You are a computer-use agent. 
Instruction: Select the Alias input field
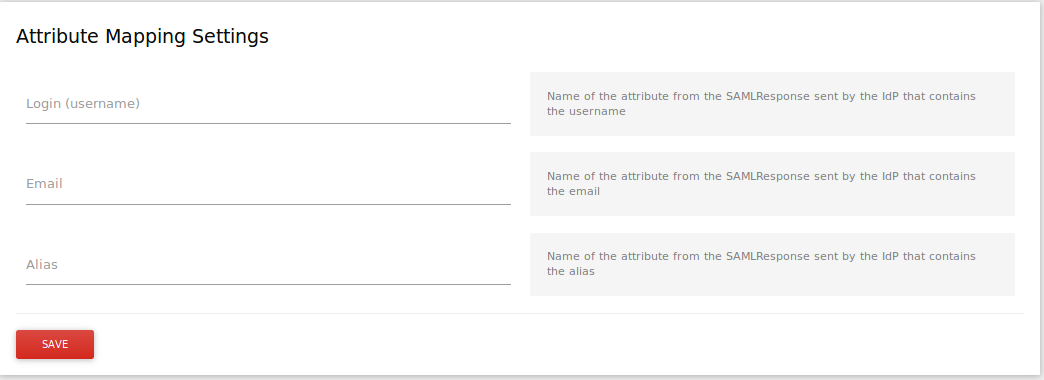click(268, 264)
